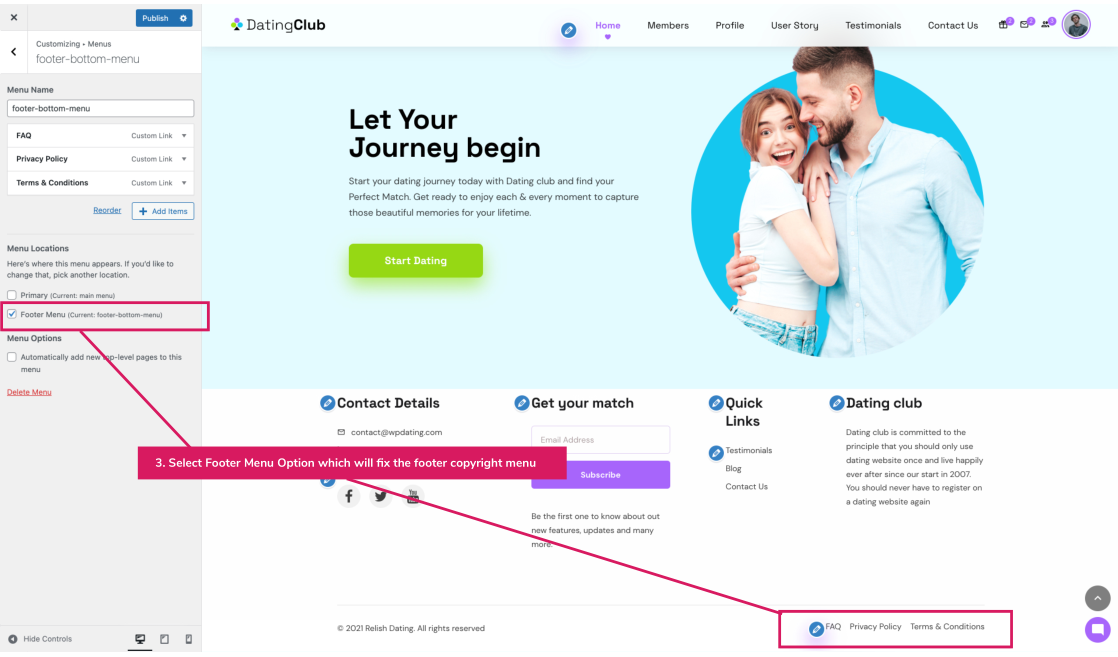This screenshot has width=1118, height=657.
Task: Click the Publish settings gear icon
Action: pyautogui.click(x=183, y=18)
